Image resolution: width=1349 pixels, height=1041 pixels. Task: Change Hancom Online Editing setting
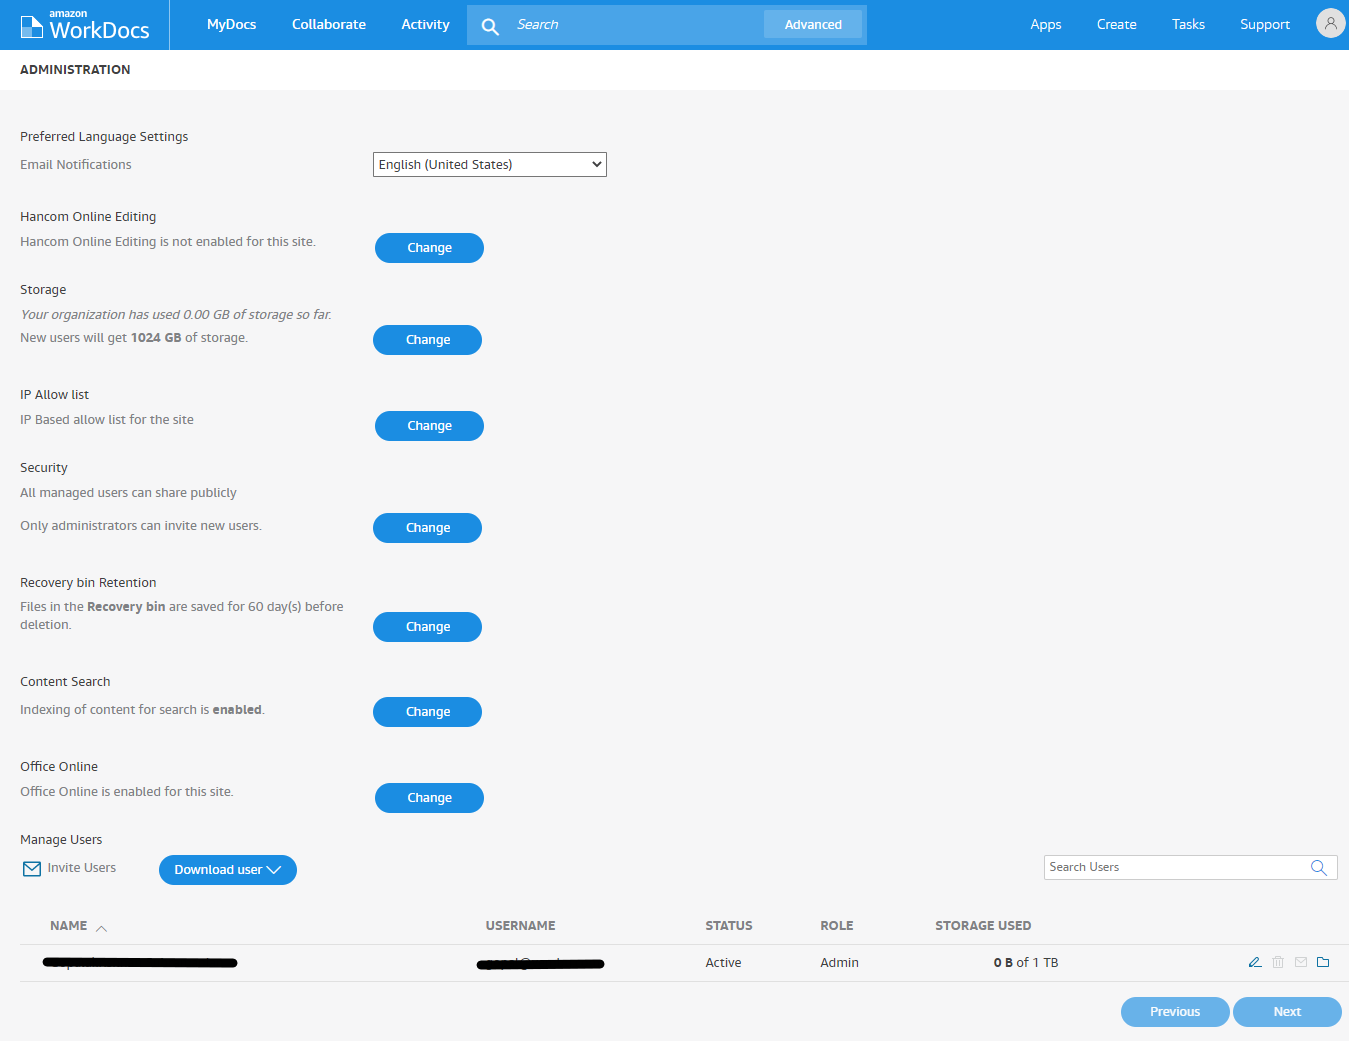pyautogui.click(x=429, y=248)
